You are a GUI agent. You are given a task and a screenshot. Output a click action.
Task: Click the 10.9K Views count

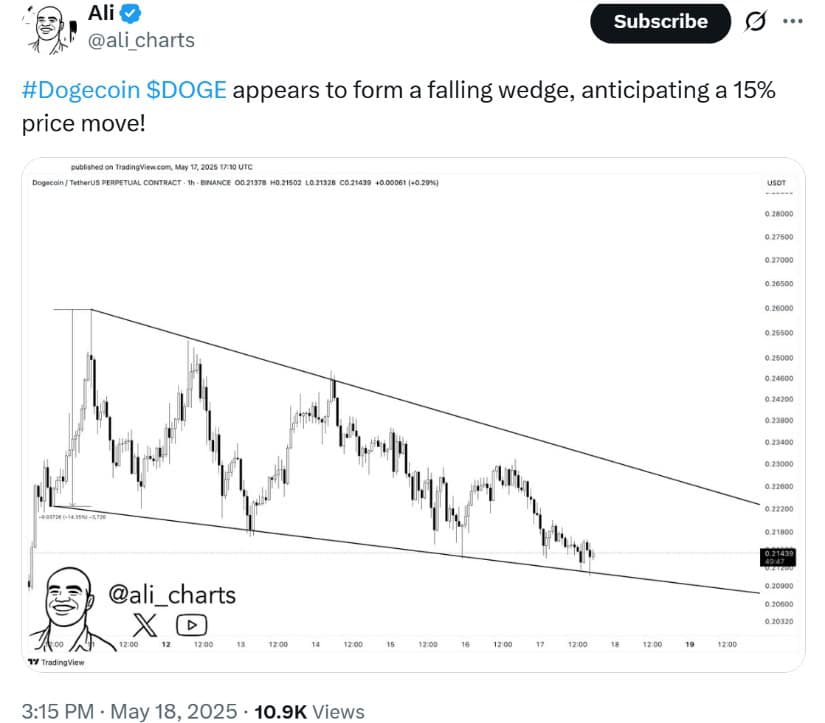[309, 712]
